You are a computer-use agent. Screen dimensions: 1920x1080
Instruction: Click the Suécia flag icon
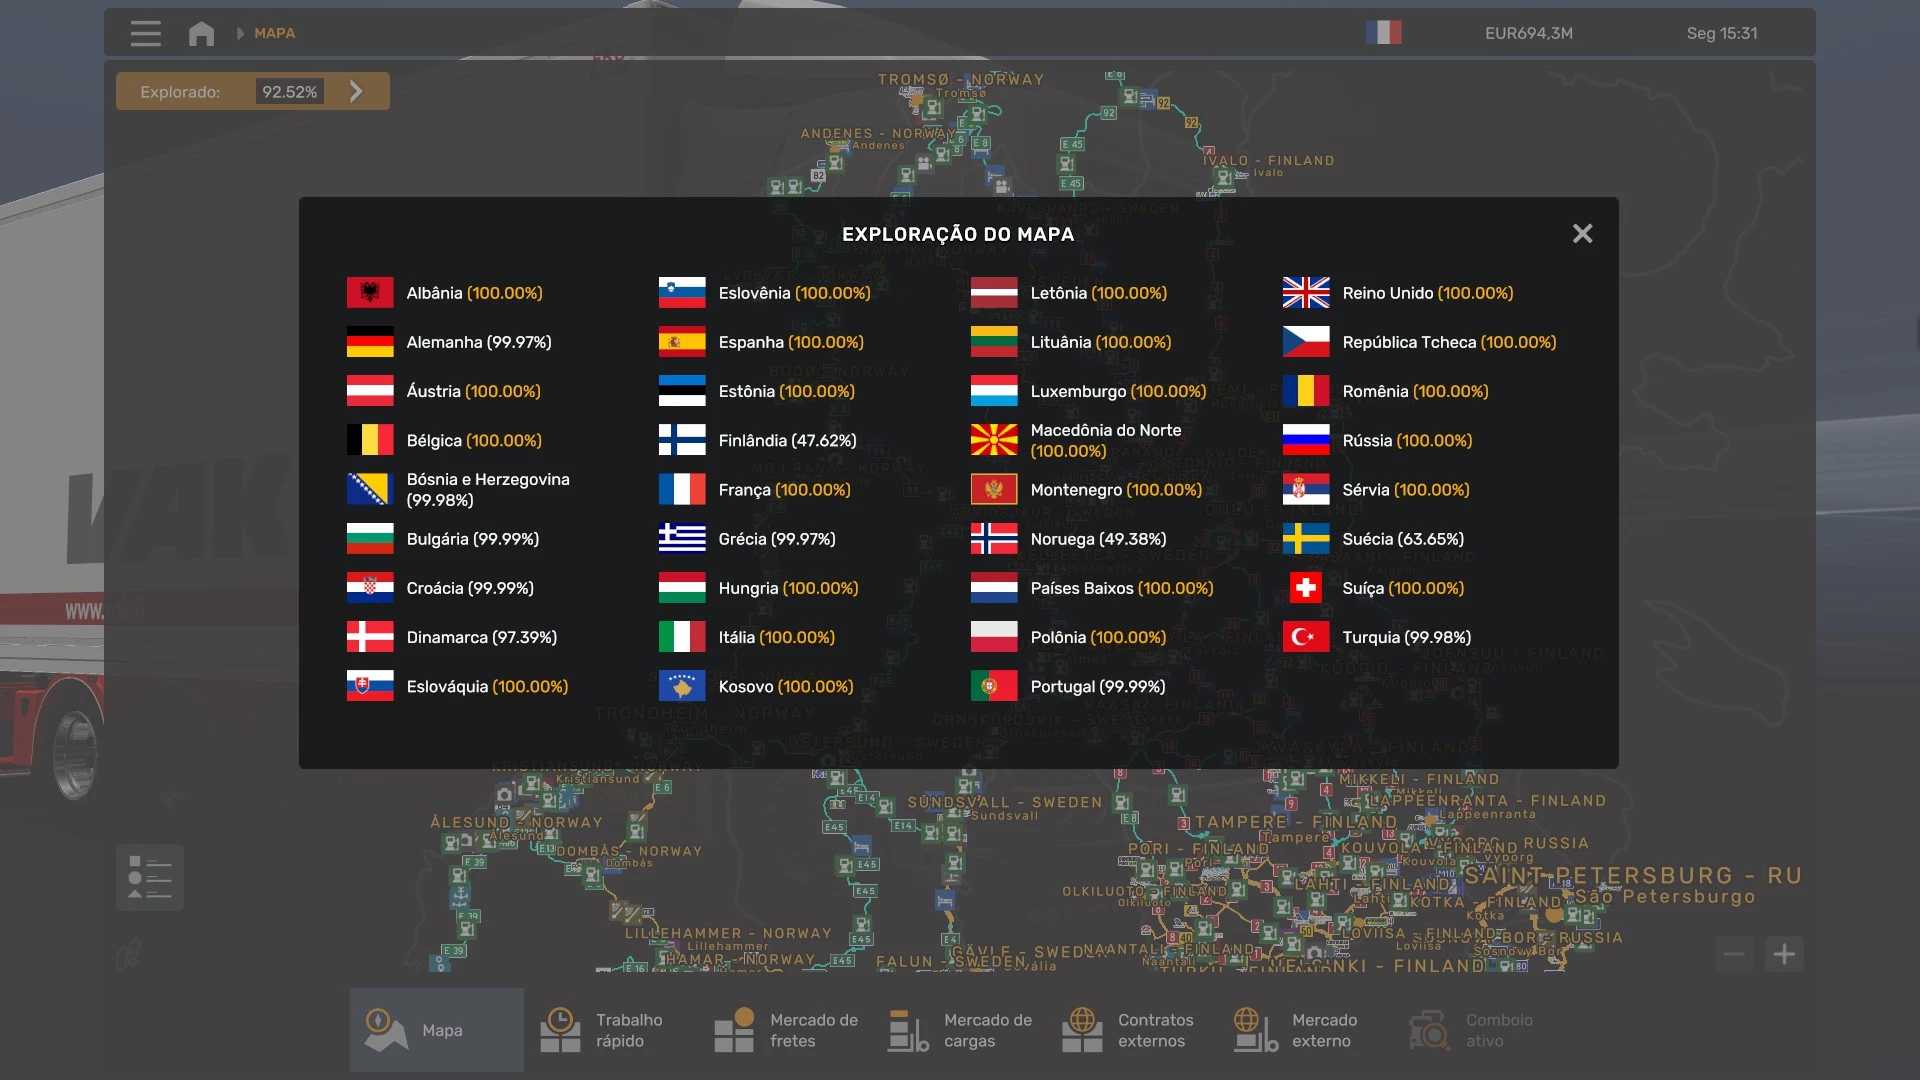pos(1305,539)
